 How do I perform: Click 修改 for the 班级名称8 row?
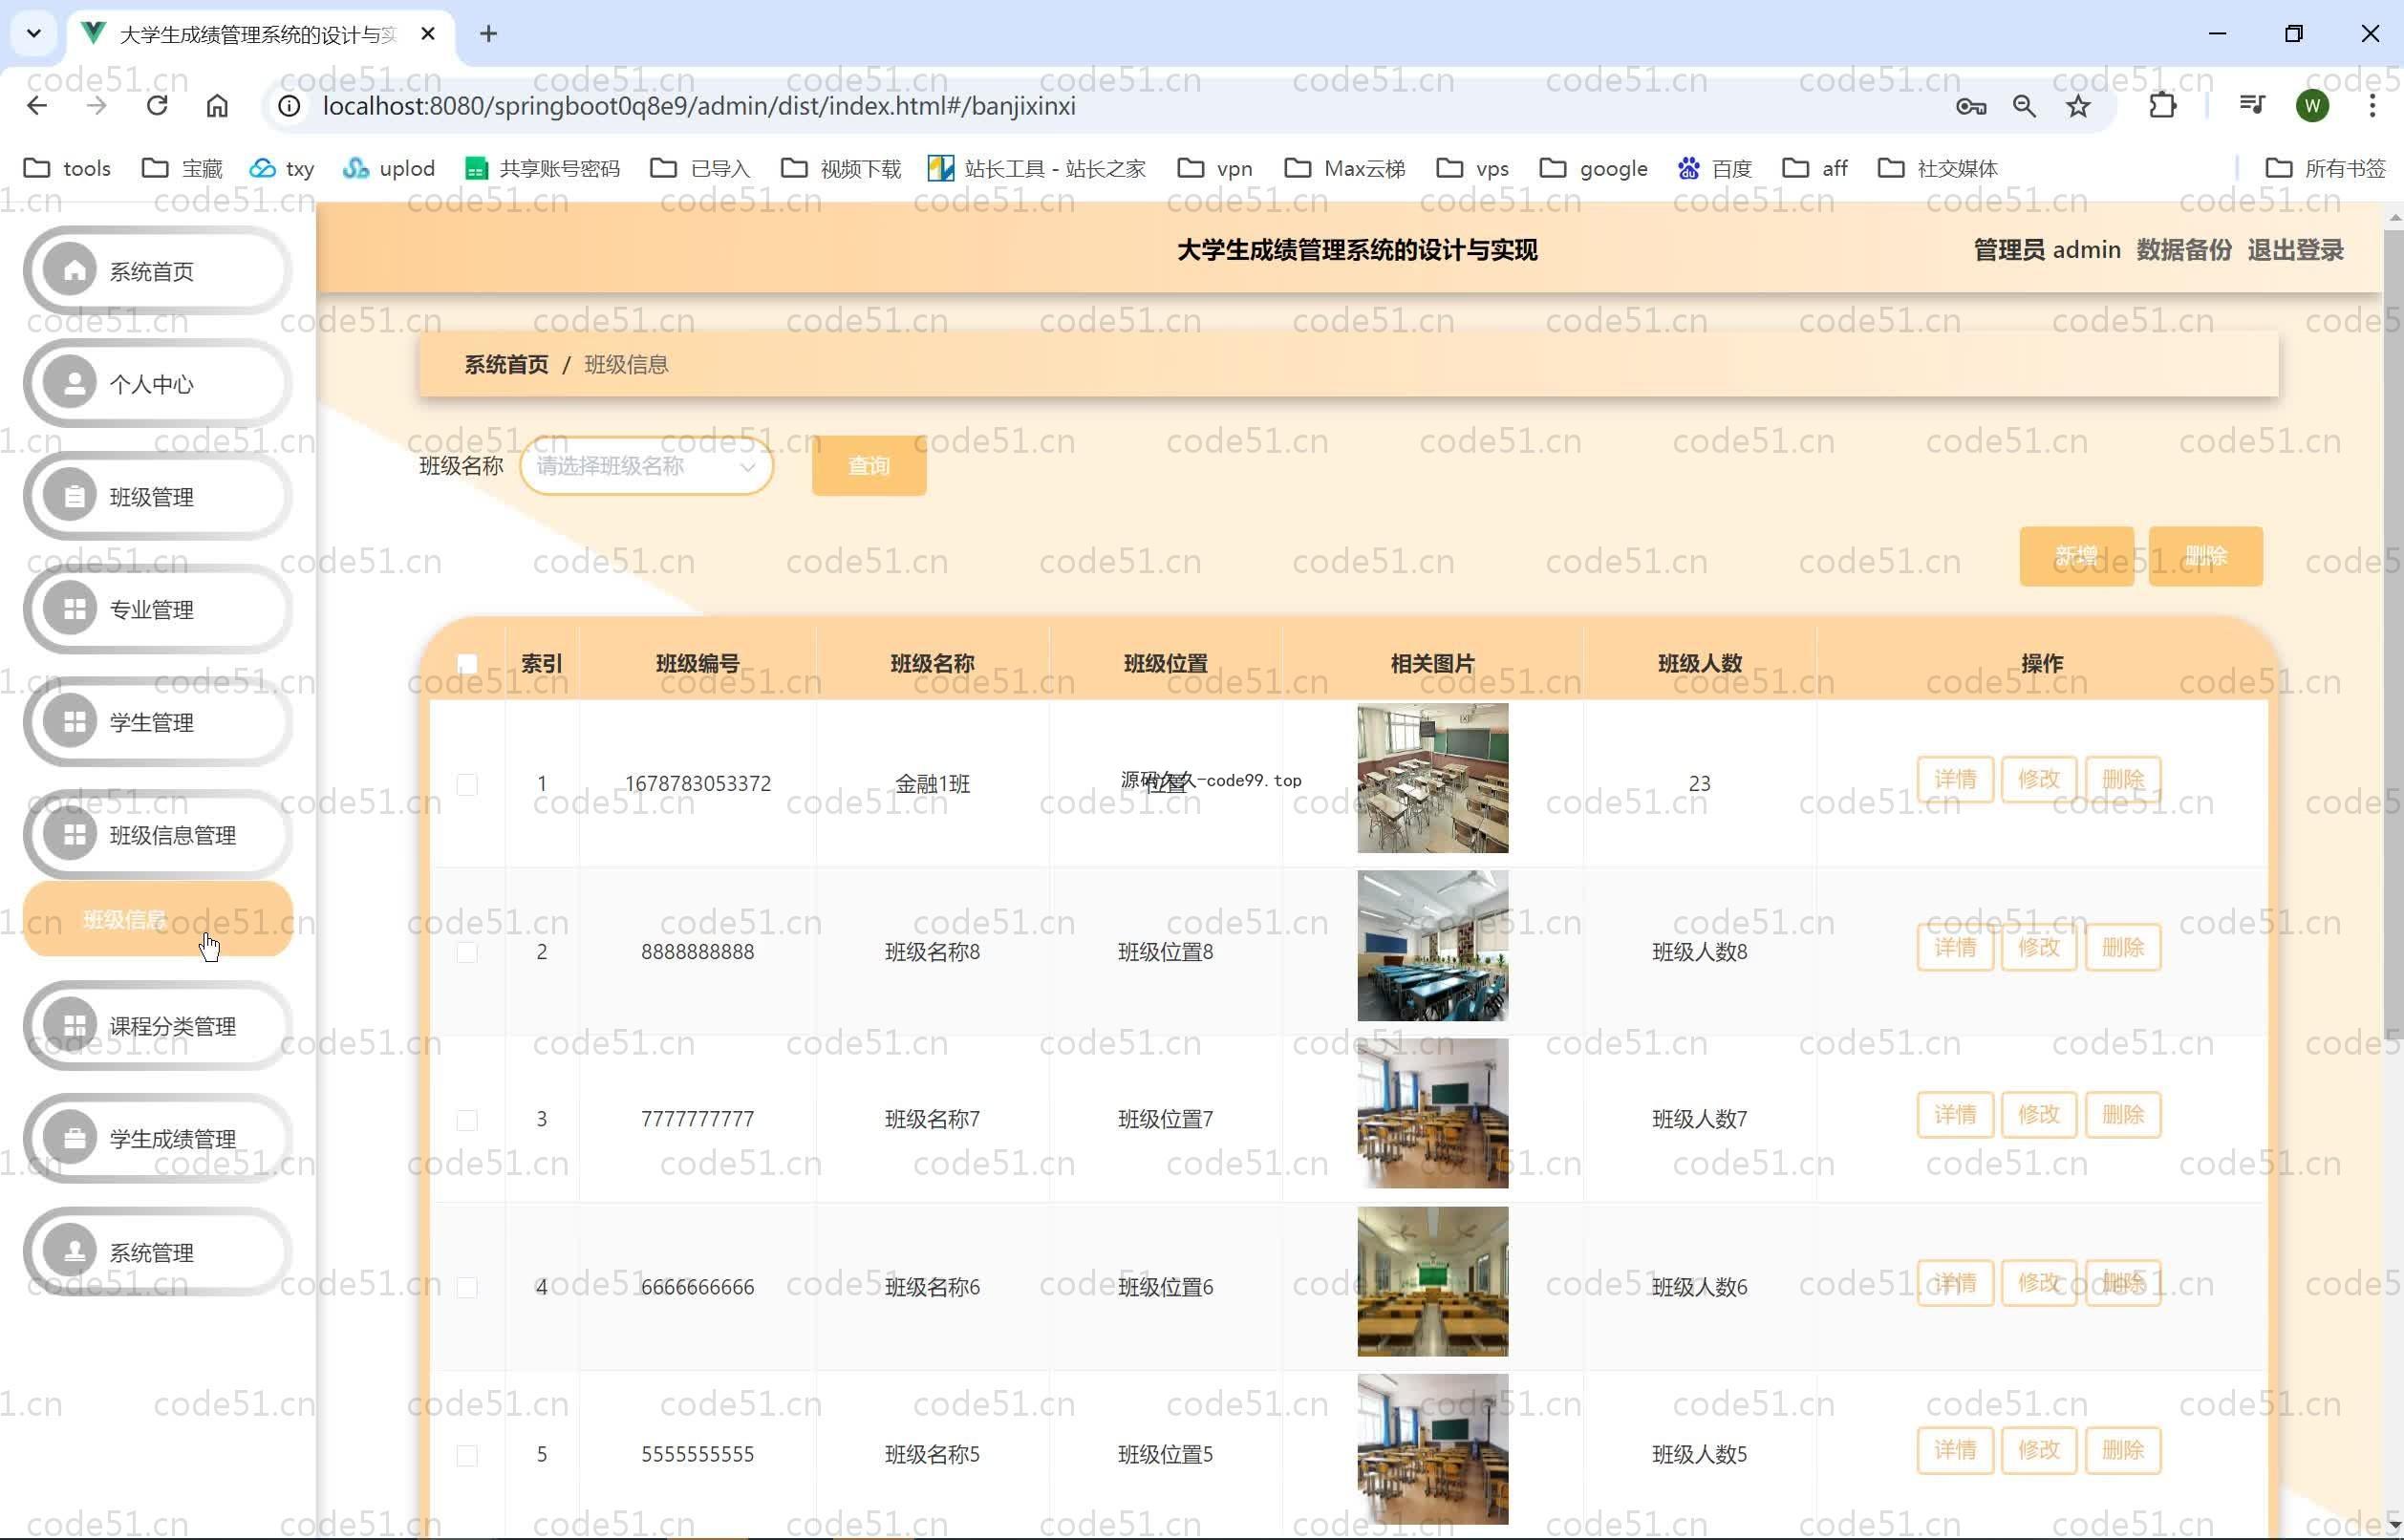coord(2038,947)
